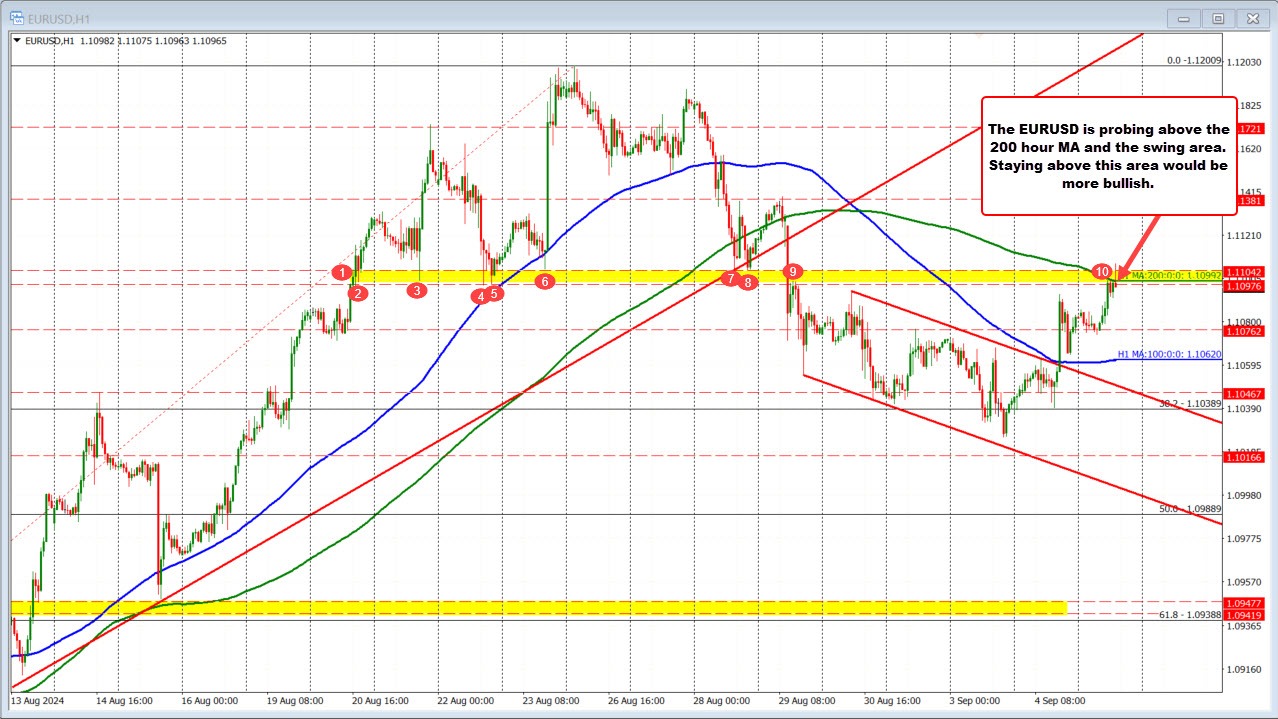Screen dimensions: 1278x719
Task: Minimize the chart window
Action: [x=1182, y=17]
